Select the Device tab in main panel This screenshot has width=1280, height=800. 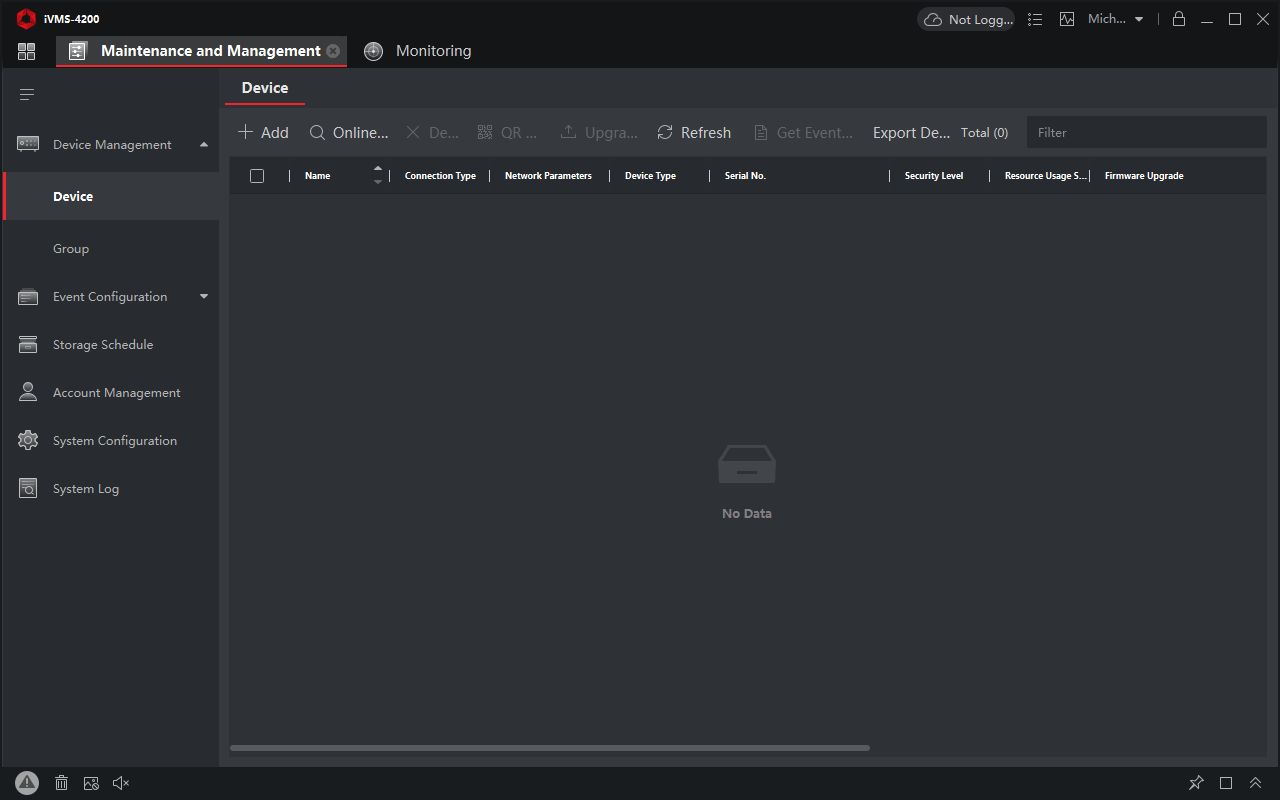click(265, 88)
